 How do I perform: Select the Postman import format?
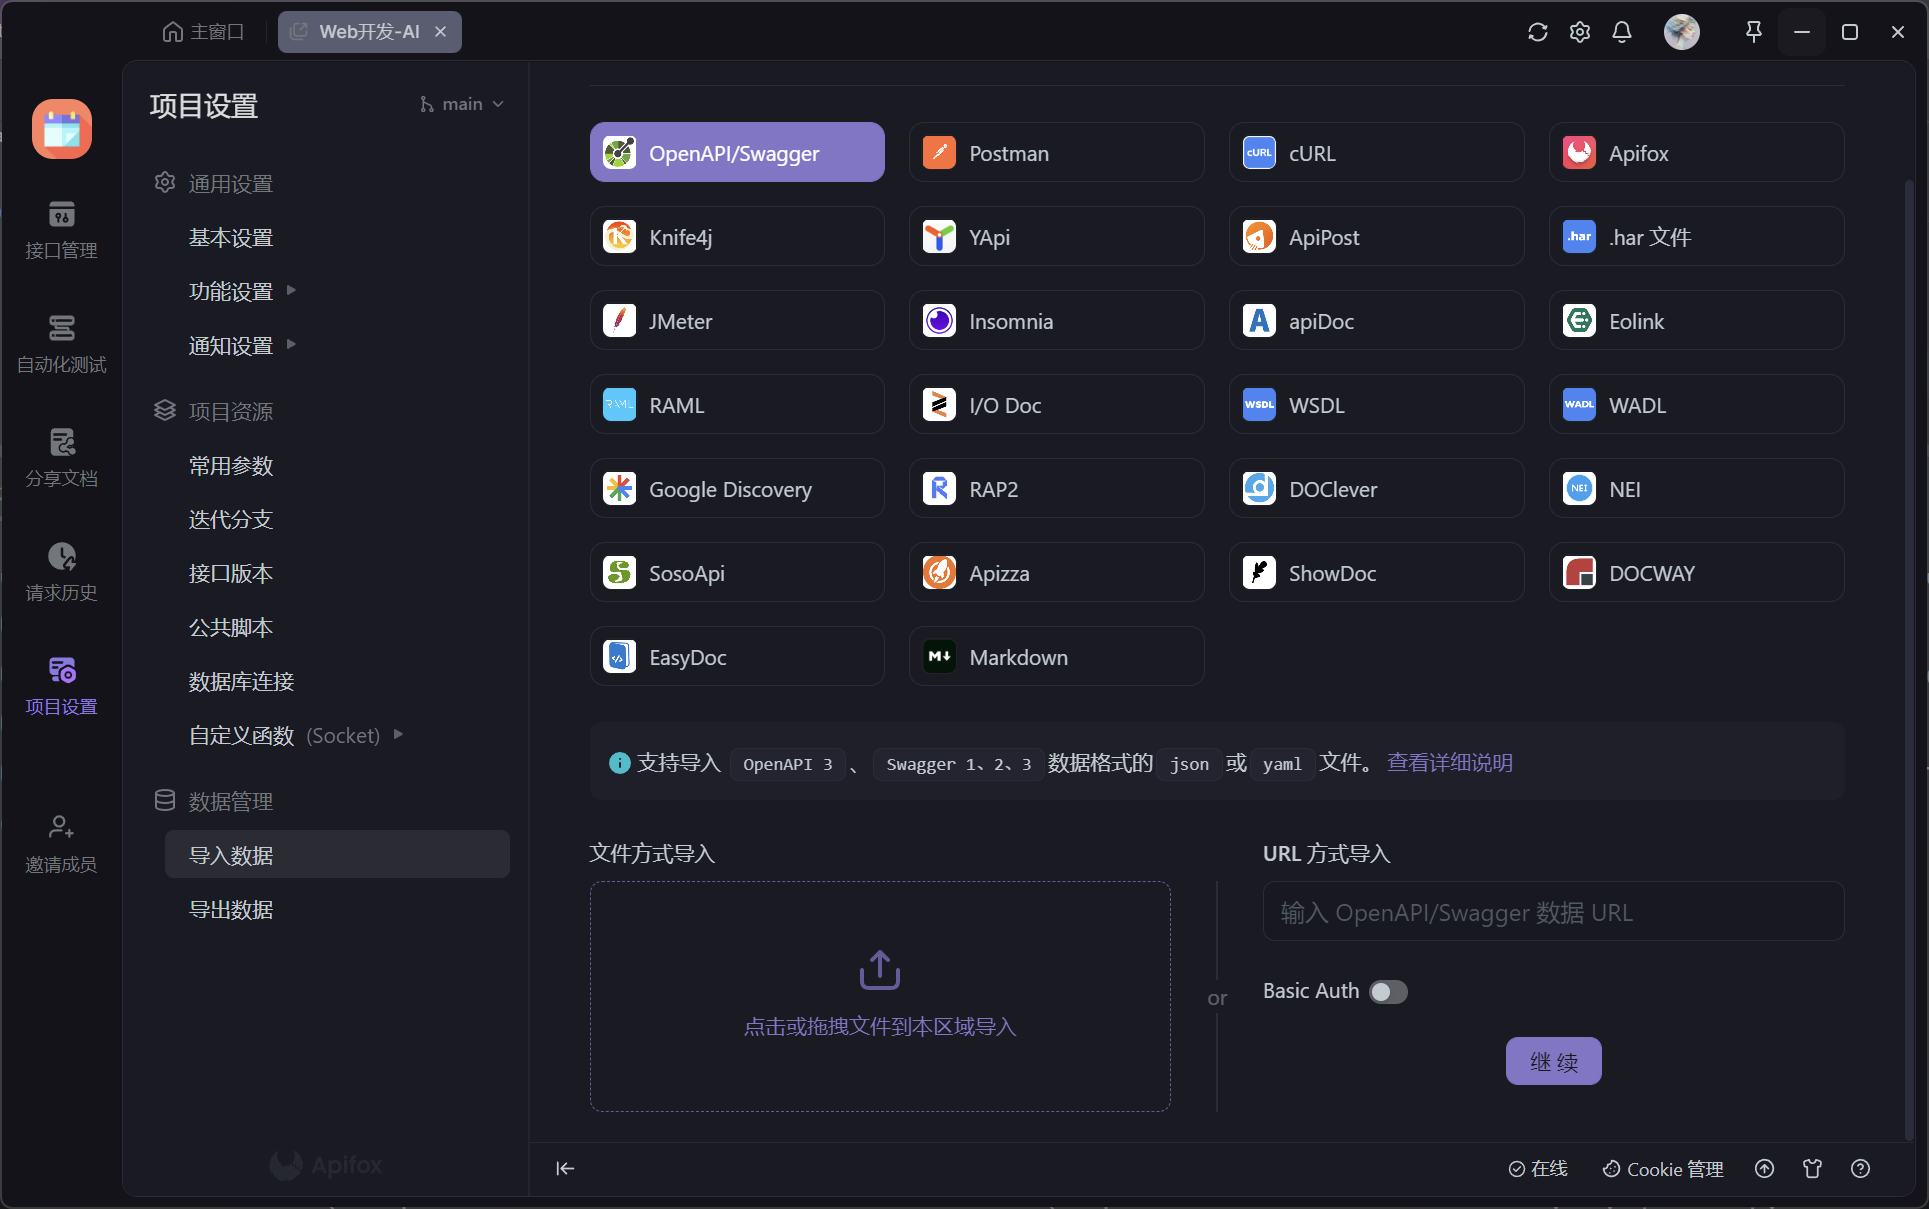[x=1056, y=153]
